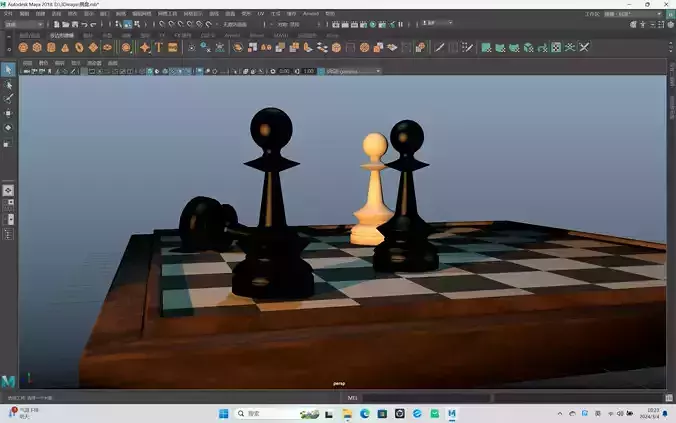Create a polygon sphere from the shelf
The image size is (676, 423).
point(23,47)
